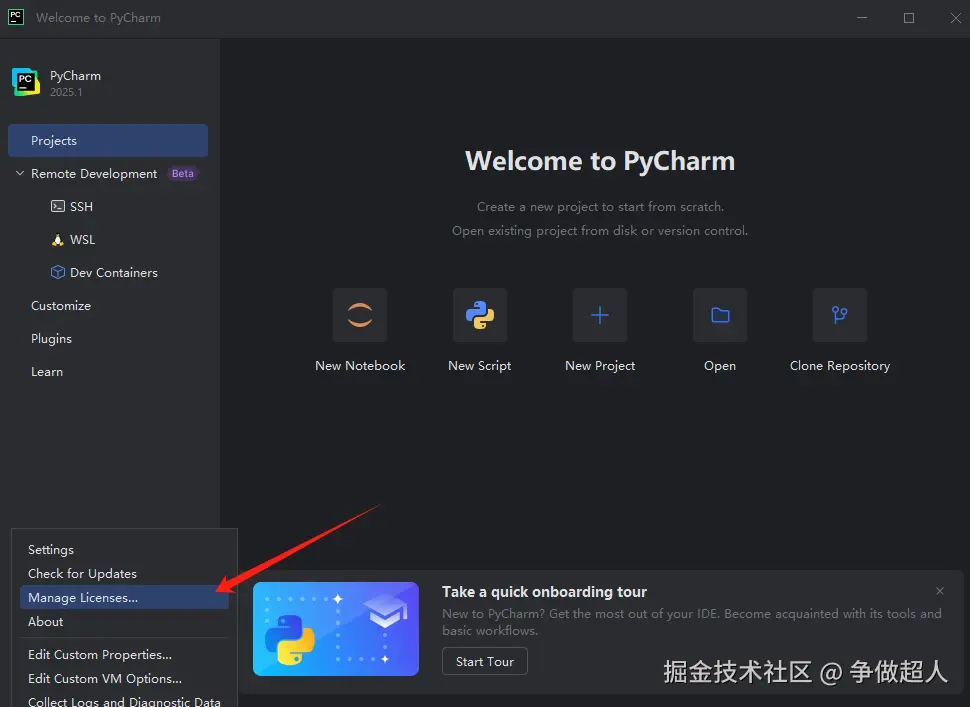
Task: Click the "Take a quick onboarding tour" heading
Action: [544, 592]
